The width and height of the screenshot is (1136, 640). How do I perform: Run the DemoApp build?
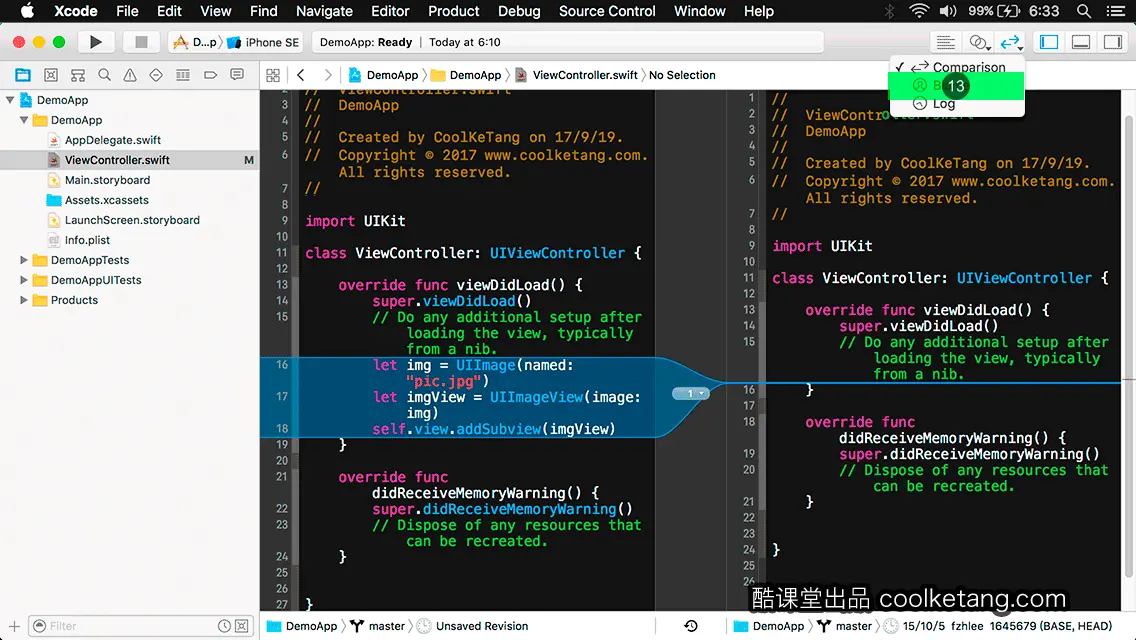click(96, 42)
